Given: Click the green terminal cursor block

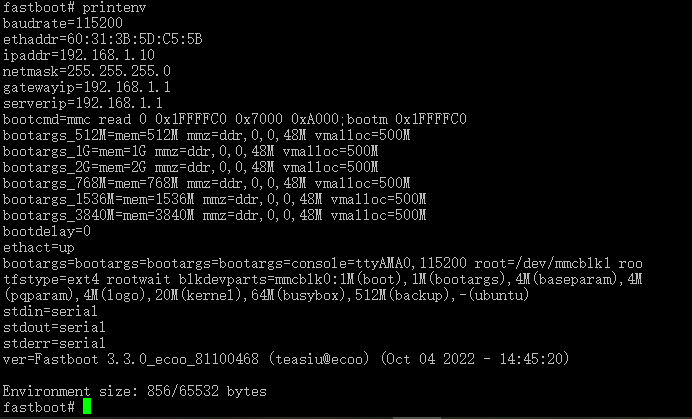Looking at the screenshot, I should pyautogui.click(x=87, y=406).
